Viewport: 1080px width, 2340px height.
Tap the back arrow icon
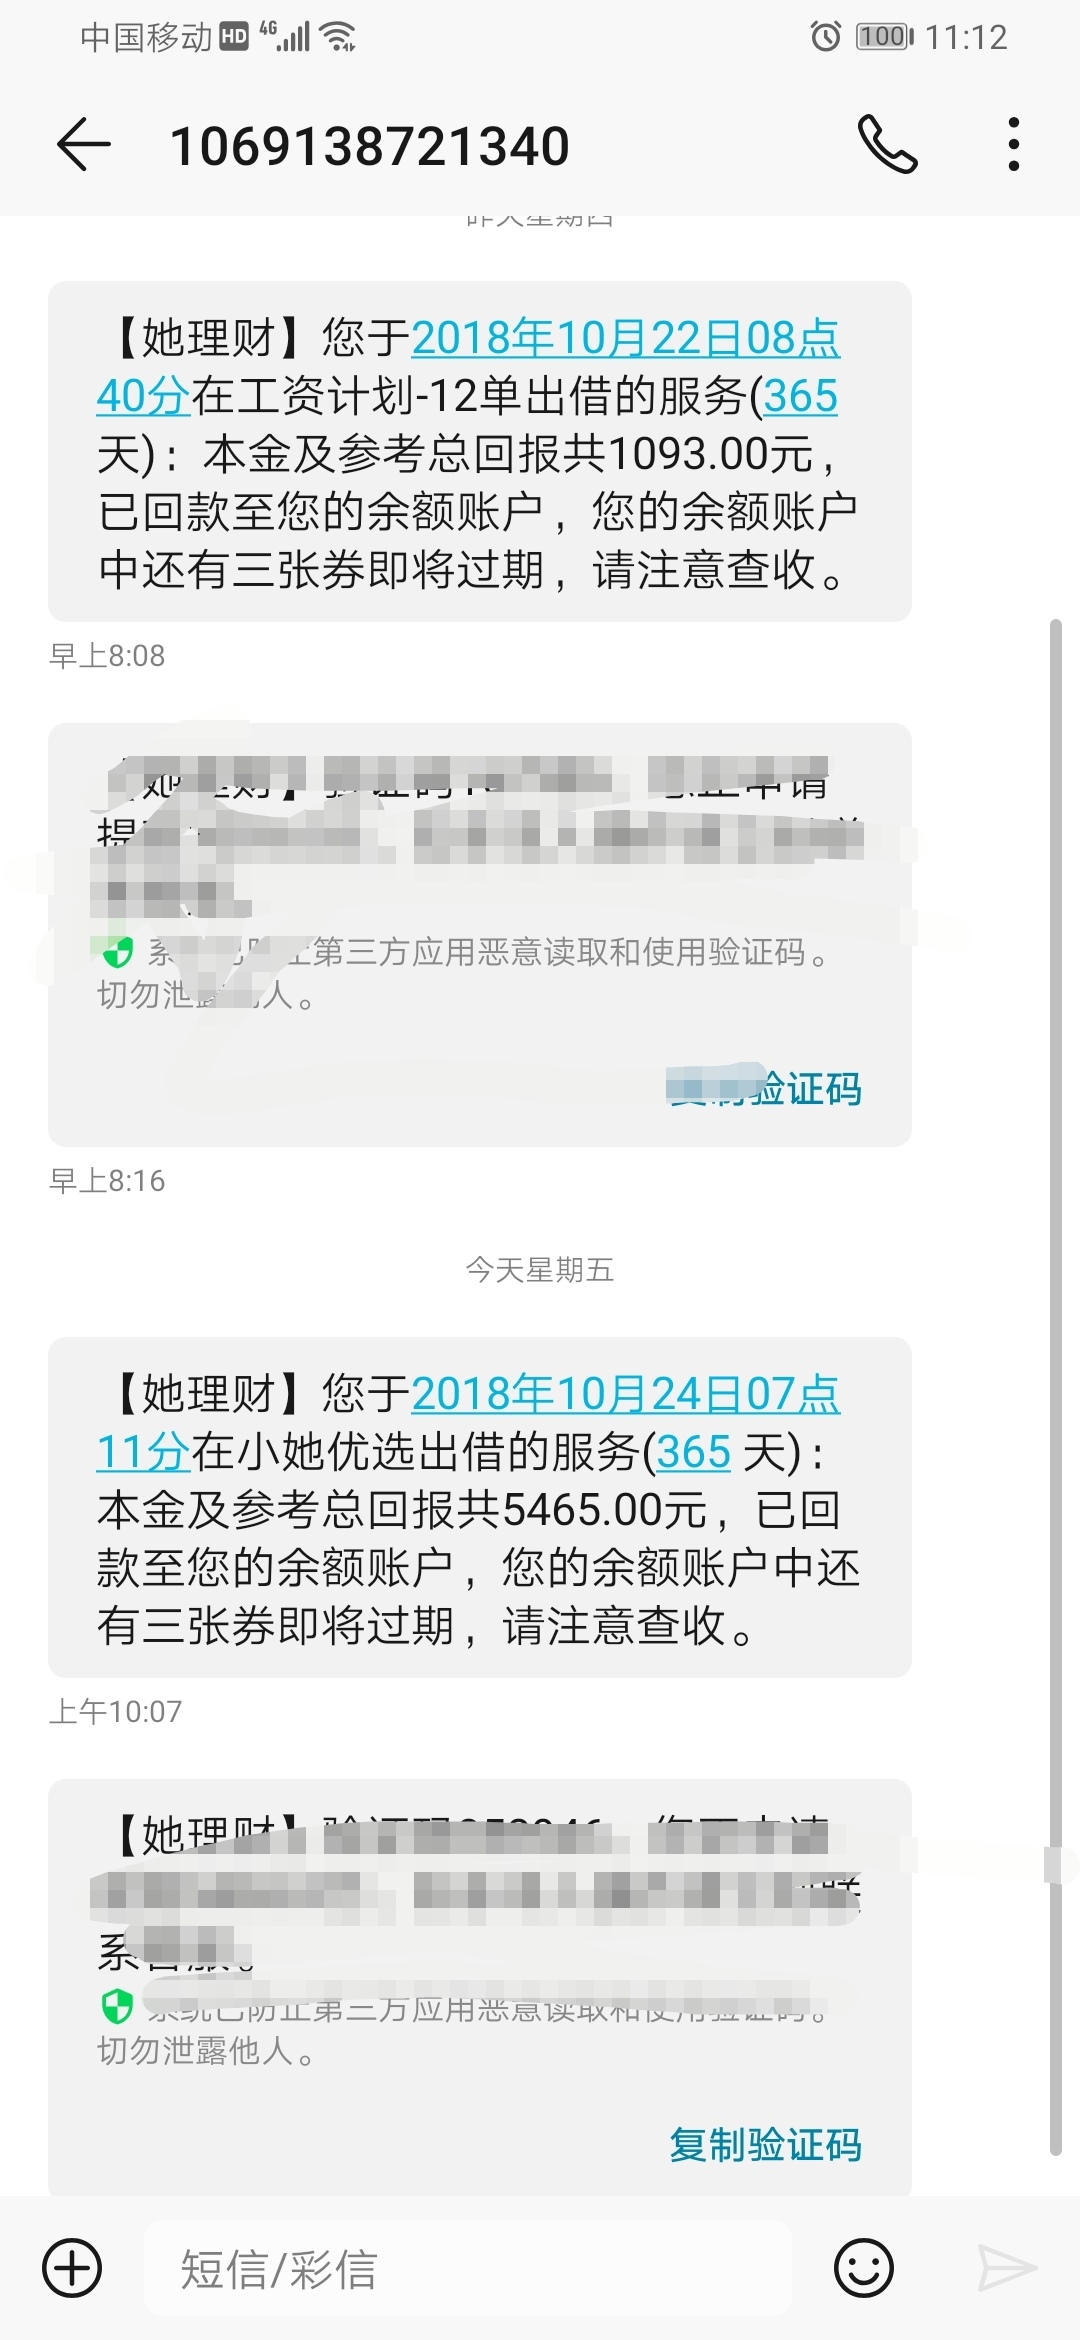tap(84, 146)
